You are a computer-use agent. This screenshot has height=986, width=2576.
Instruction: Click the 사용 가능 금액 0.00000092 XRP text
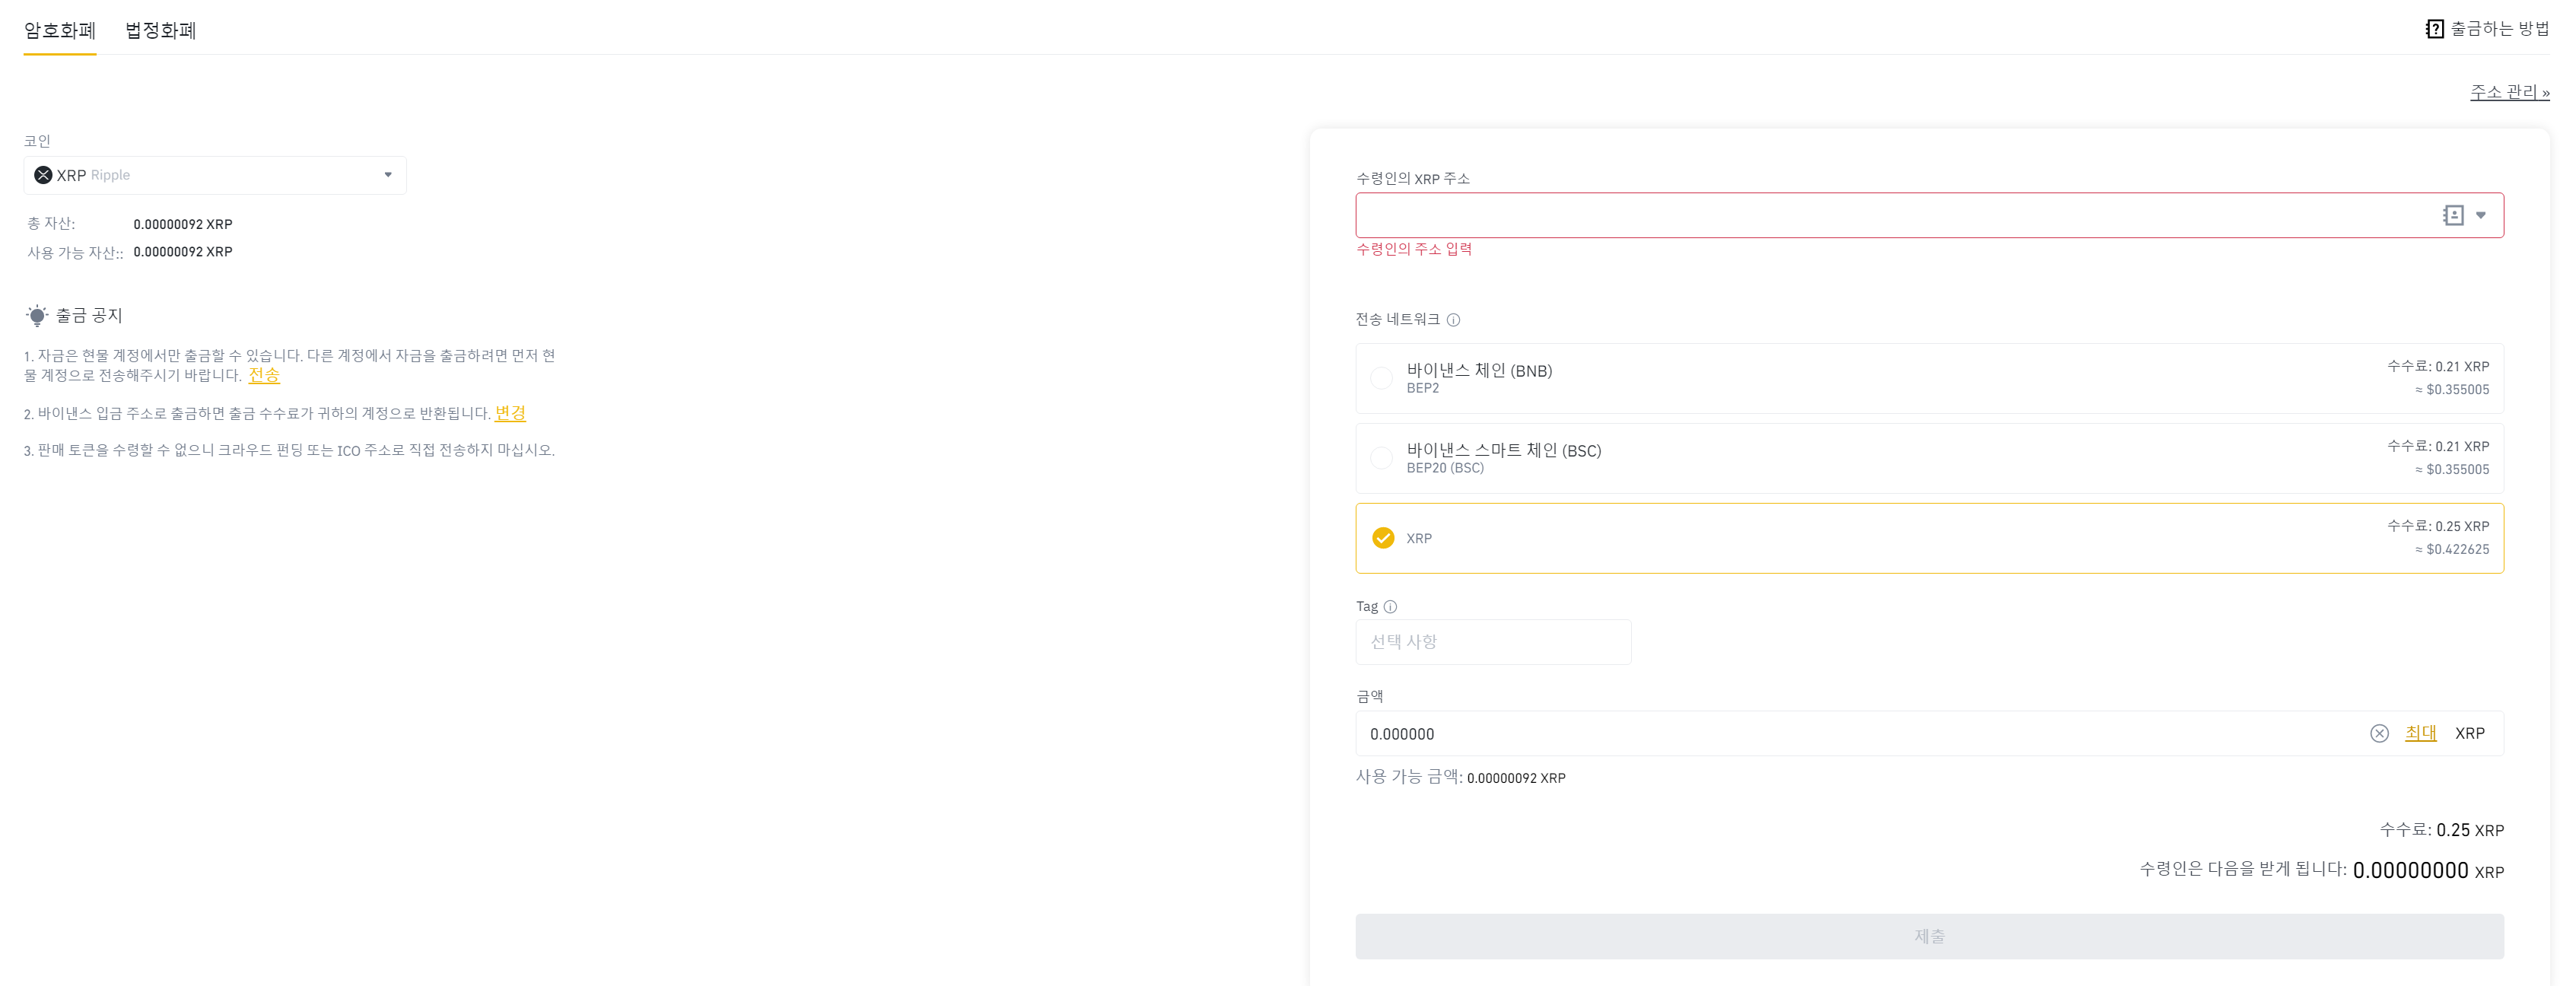(x=1461, y=777)
